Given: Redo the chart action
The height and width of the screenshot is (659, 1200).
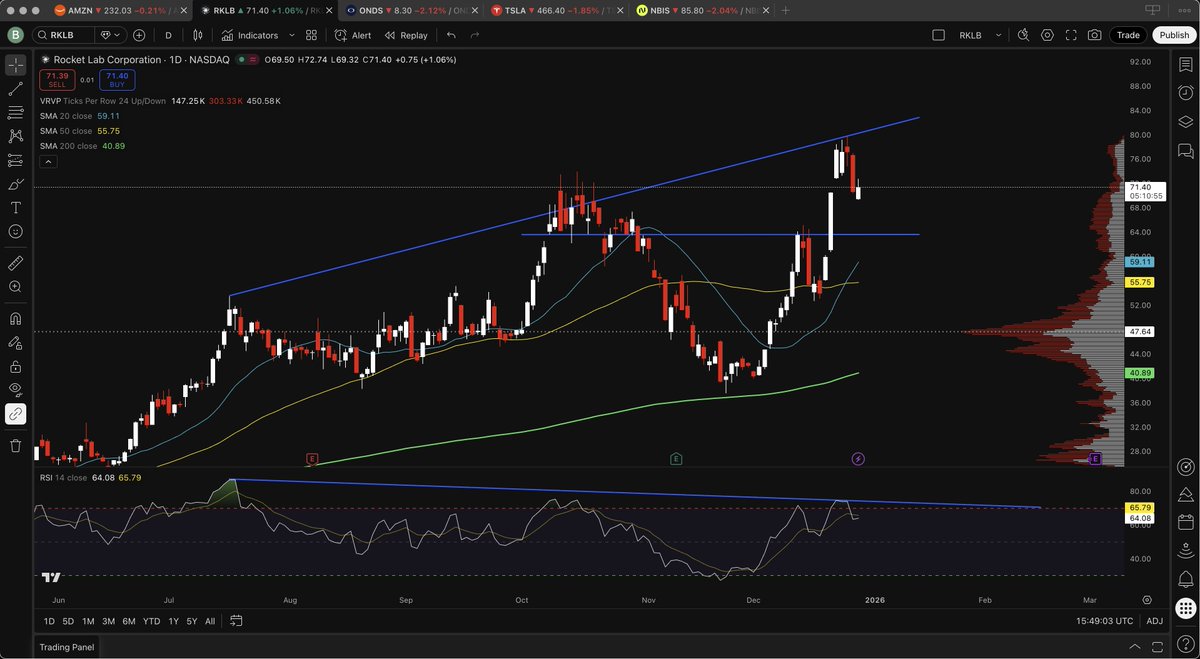Looking at the screenshot, I should 475,35.
